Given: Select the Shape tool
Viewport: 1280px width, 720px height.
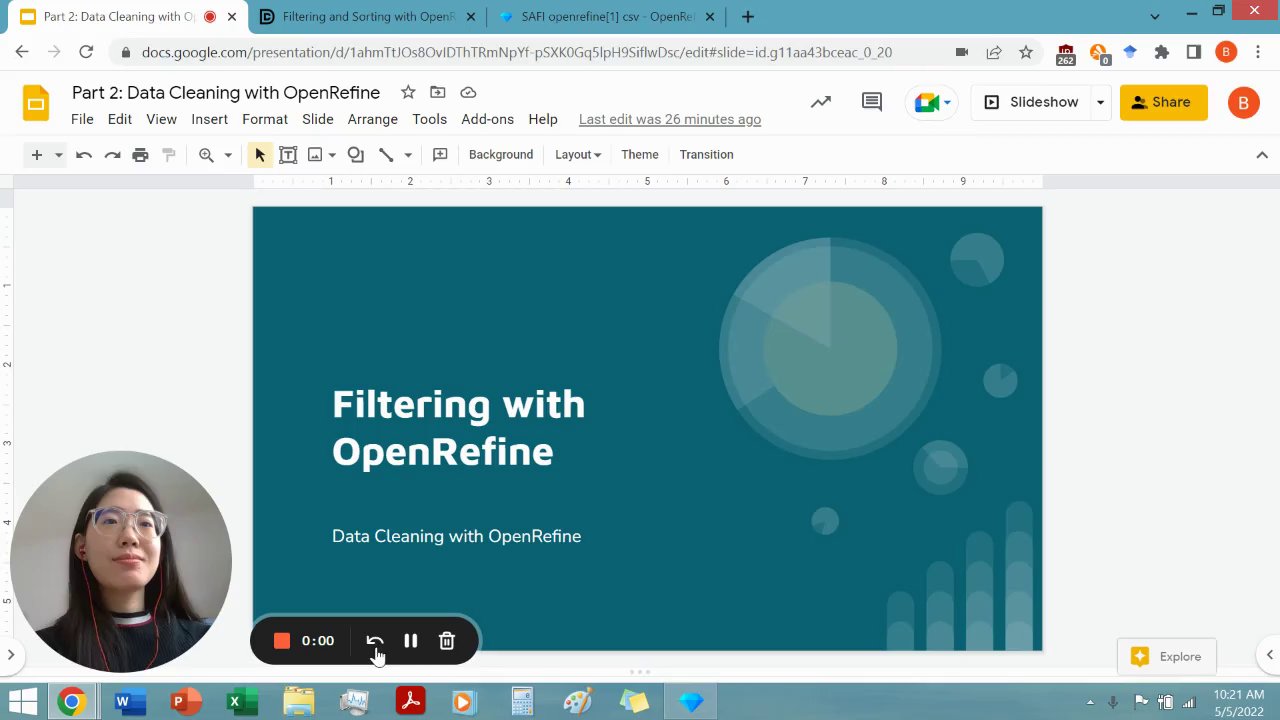Looking at the screenshot, I should pyautogui.click(x=355, y=155).
